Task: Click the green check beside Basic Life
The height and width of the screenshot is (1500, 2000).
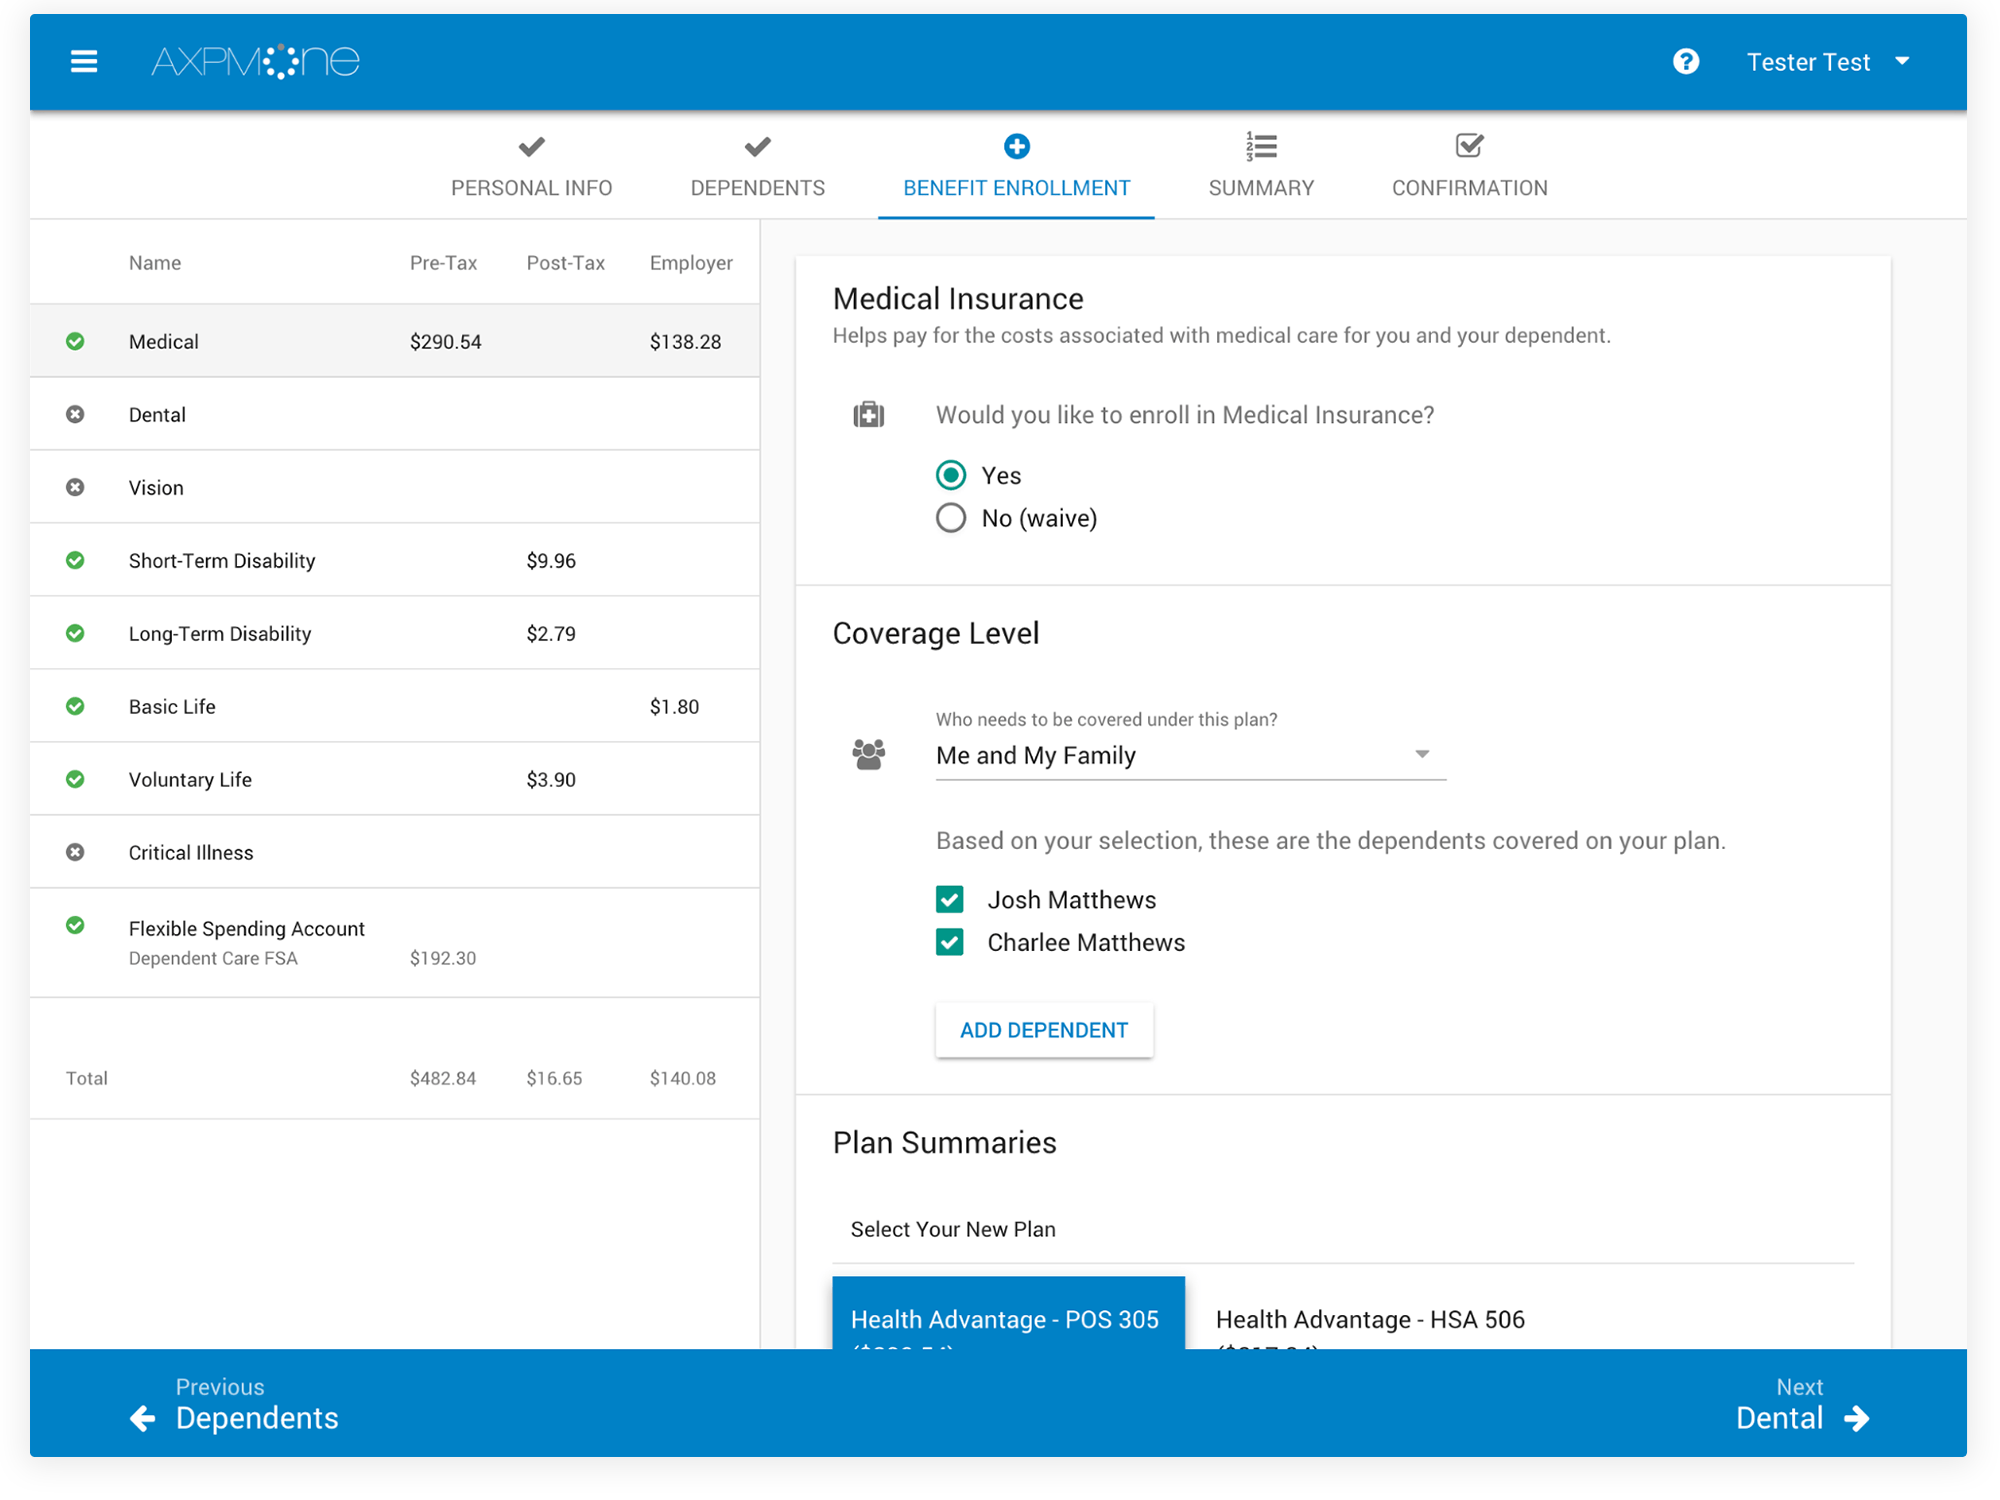Action: click(75, 706)
